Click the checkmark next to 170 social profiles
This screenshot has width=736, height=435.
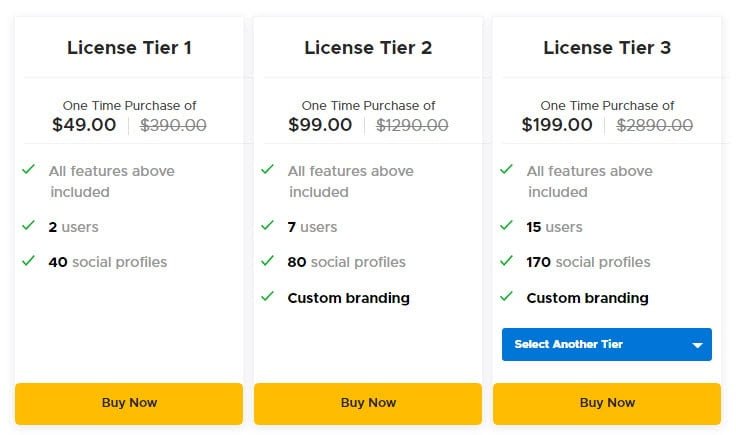click(506, 261)
